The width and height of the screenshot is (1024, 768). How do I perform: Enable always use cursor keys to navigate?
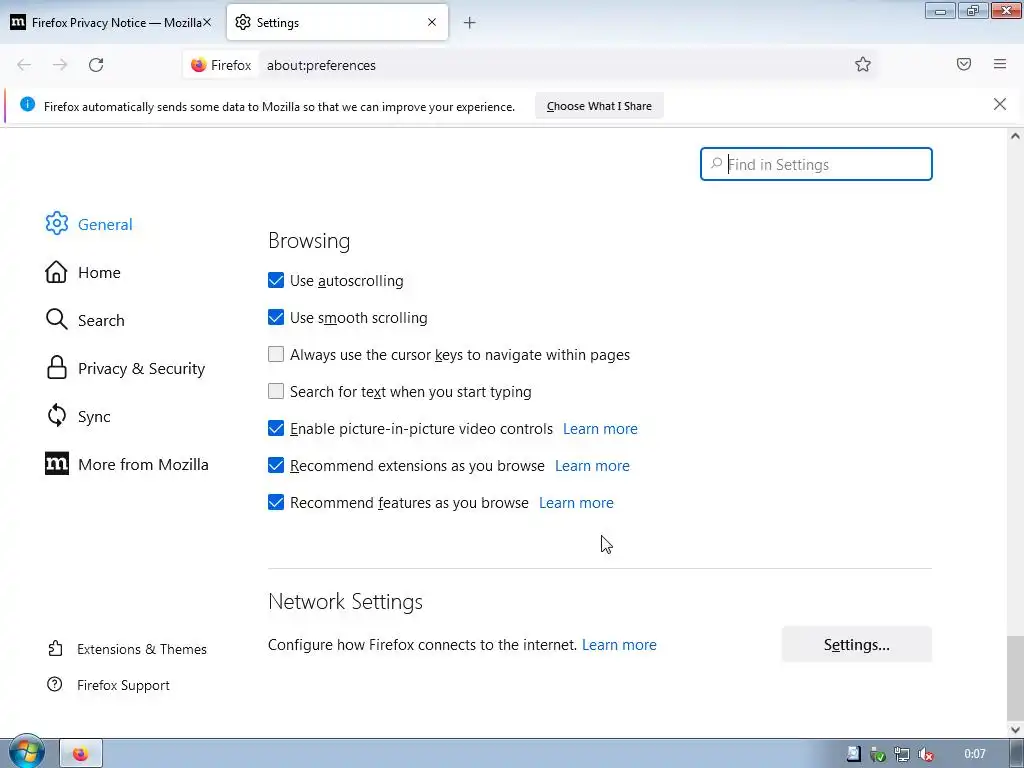276,354
